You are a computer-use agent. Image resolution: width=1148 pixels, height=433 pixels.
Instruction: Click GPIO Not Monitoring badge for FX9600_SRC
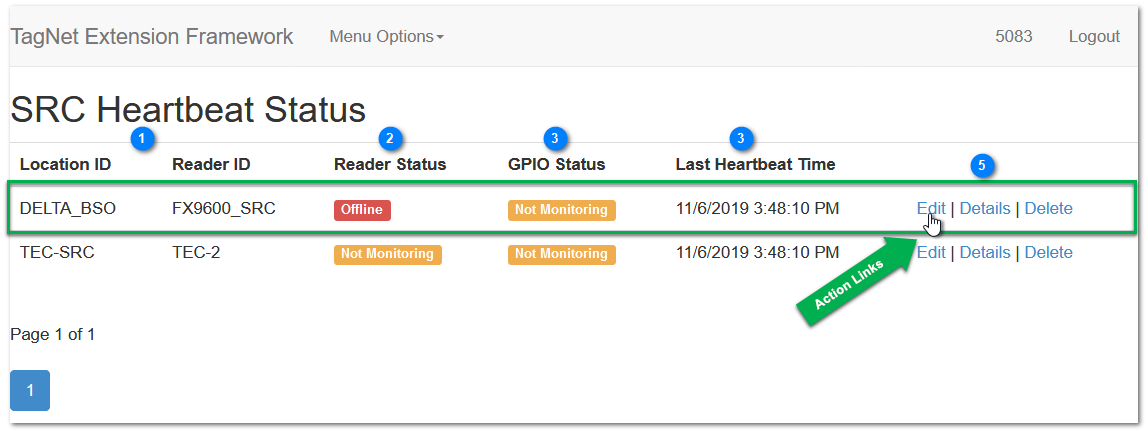562,210
